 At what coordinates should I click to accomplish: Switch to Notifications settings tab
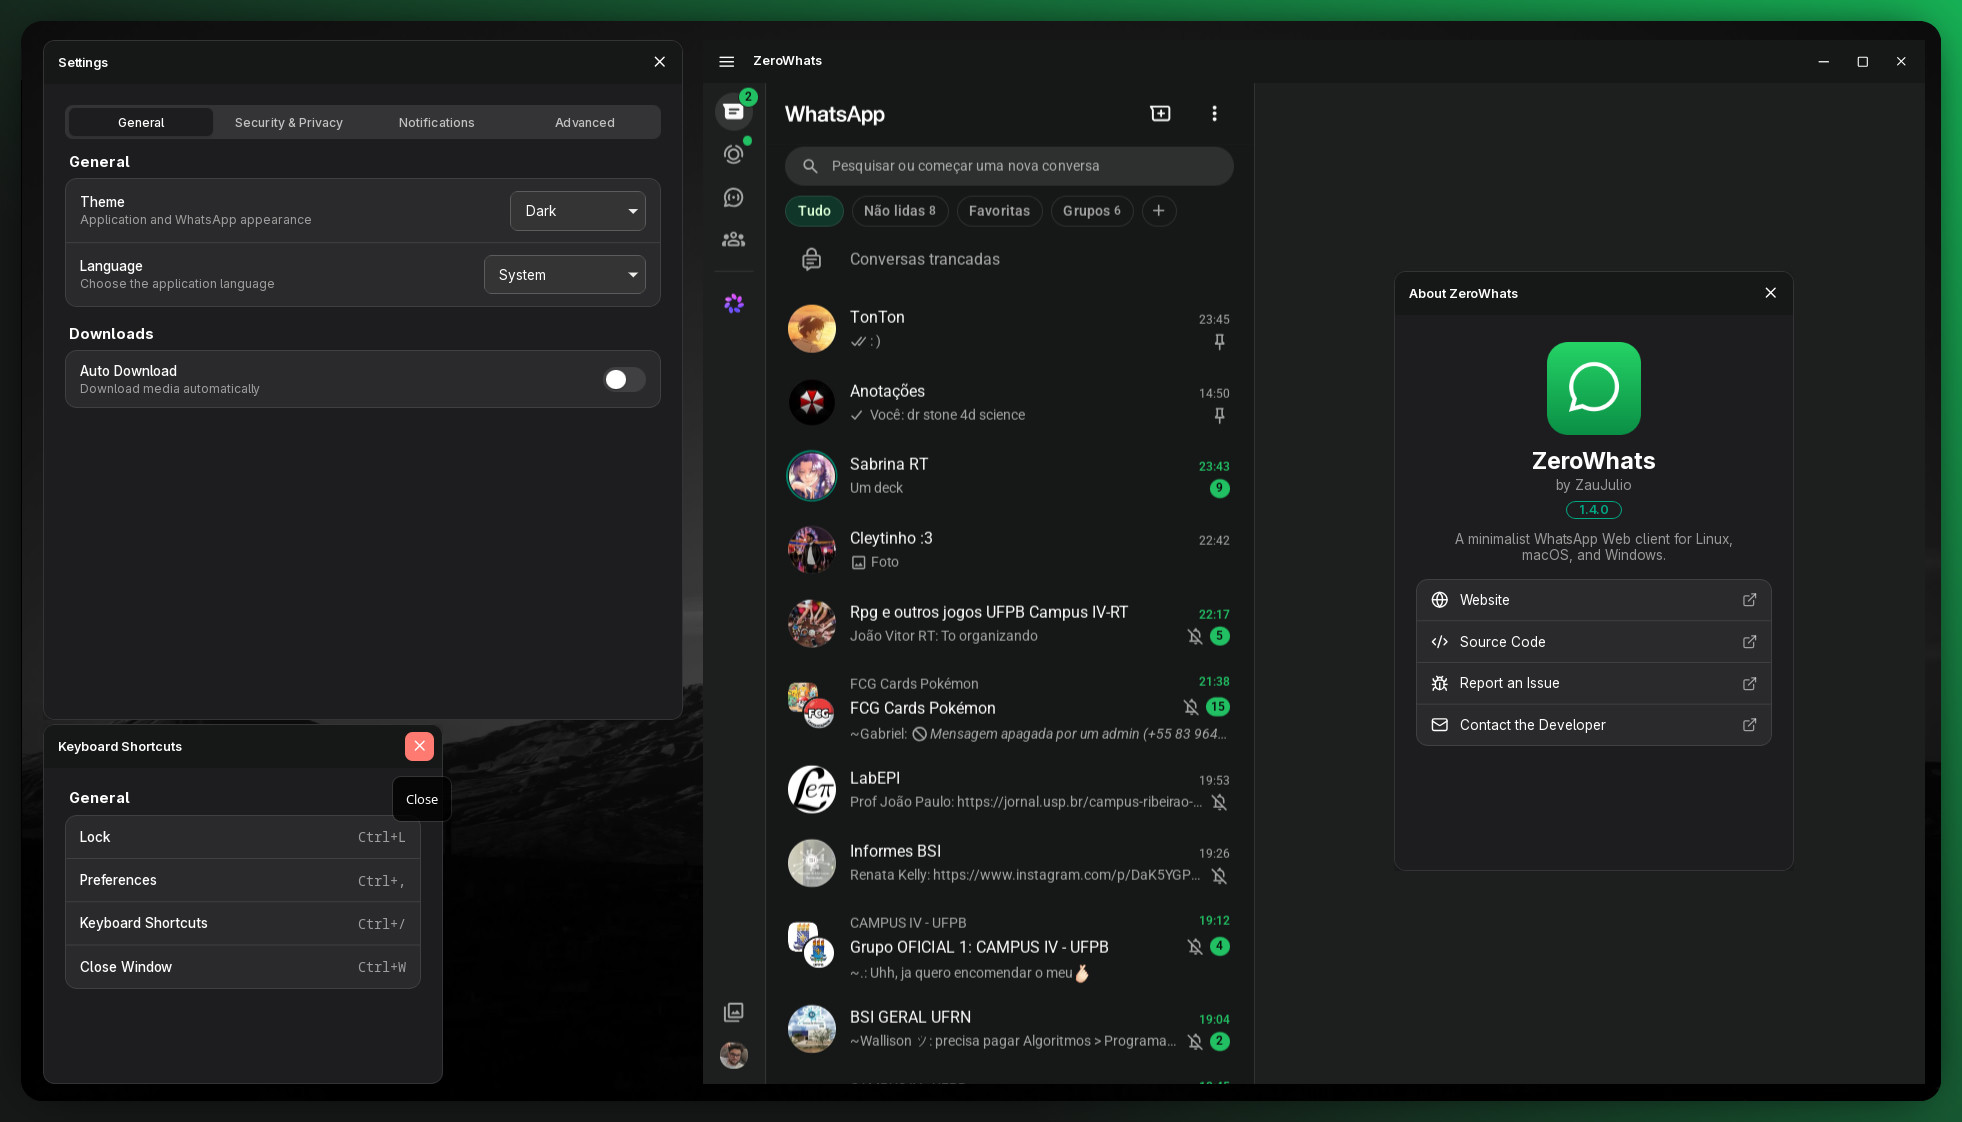[437, 122]
